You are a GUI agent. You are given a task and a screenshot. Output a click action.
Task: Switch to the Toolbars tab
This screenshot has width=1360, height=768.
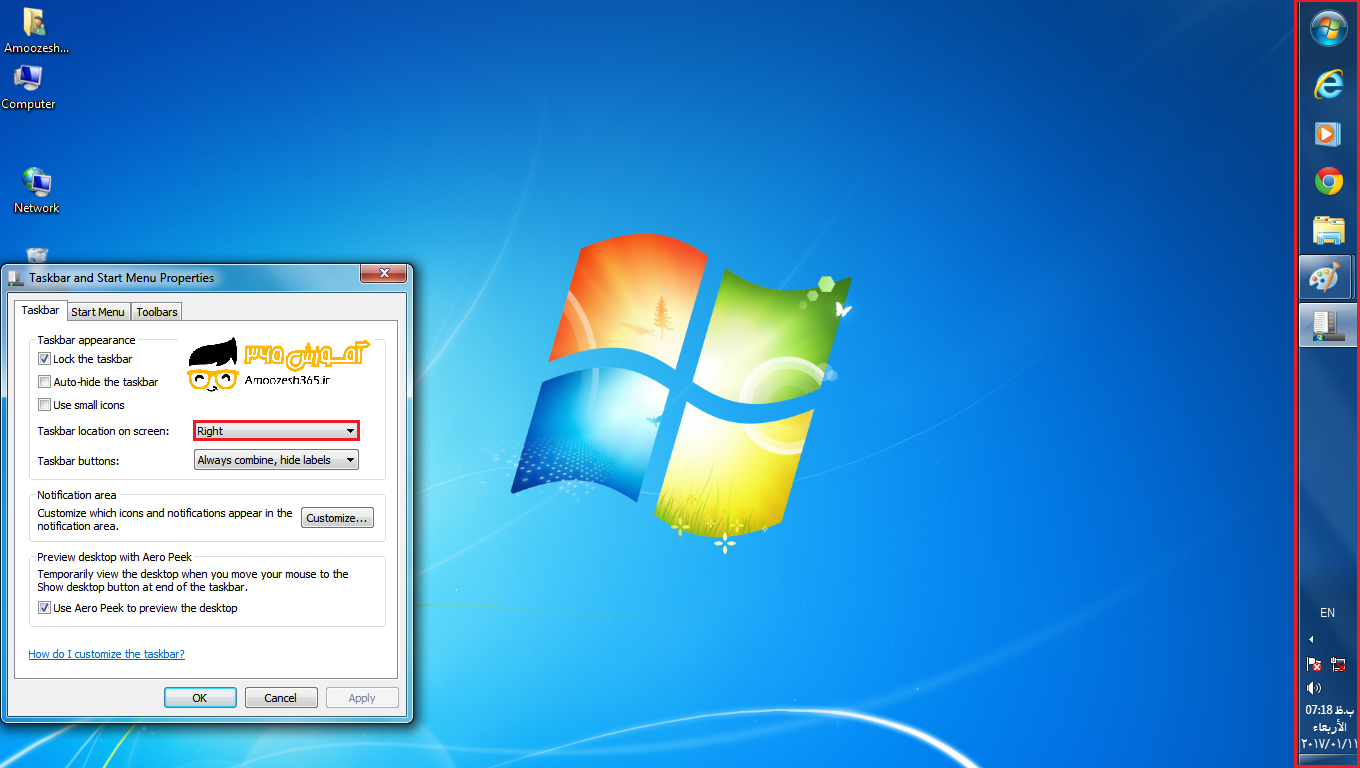(157, 312)
